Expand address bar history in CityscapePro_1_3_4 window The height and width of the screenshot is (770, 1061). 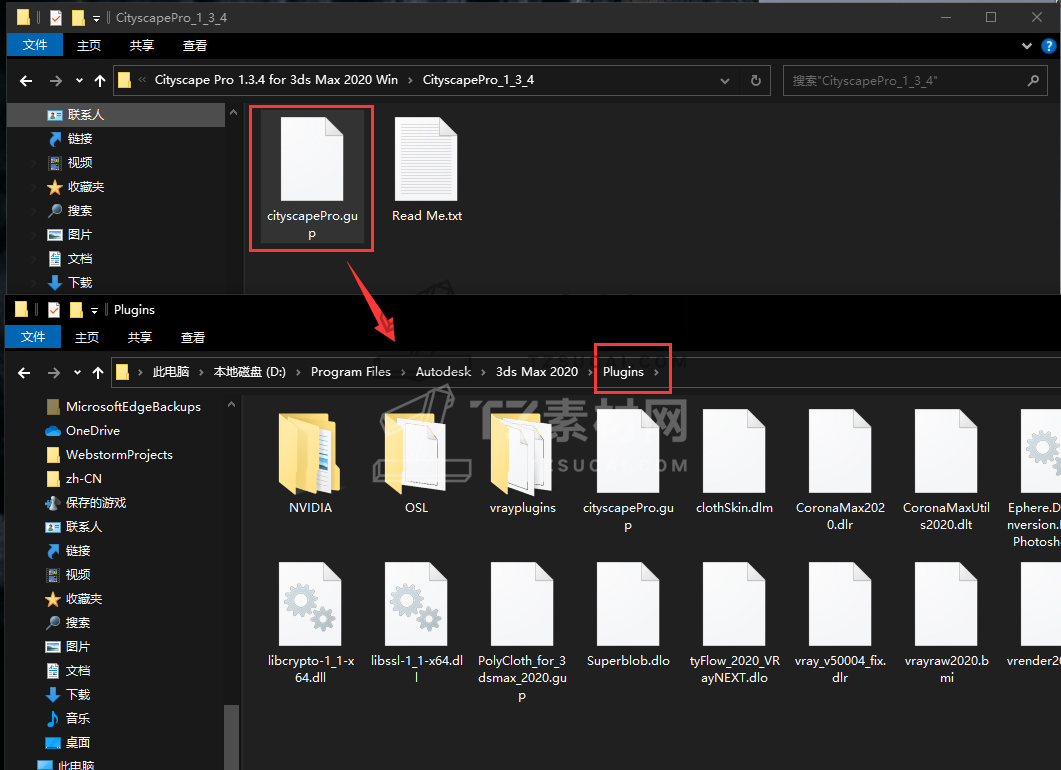pos(725,81)
